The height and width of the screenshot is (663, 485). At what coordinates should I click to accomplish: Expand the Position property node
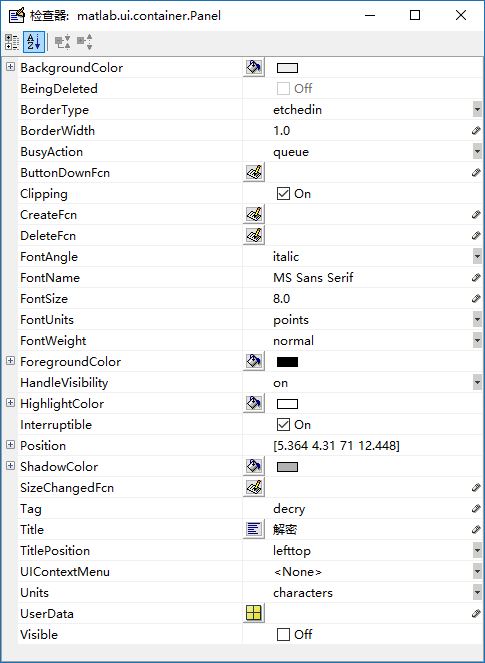tap(10, 444)
